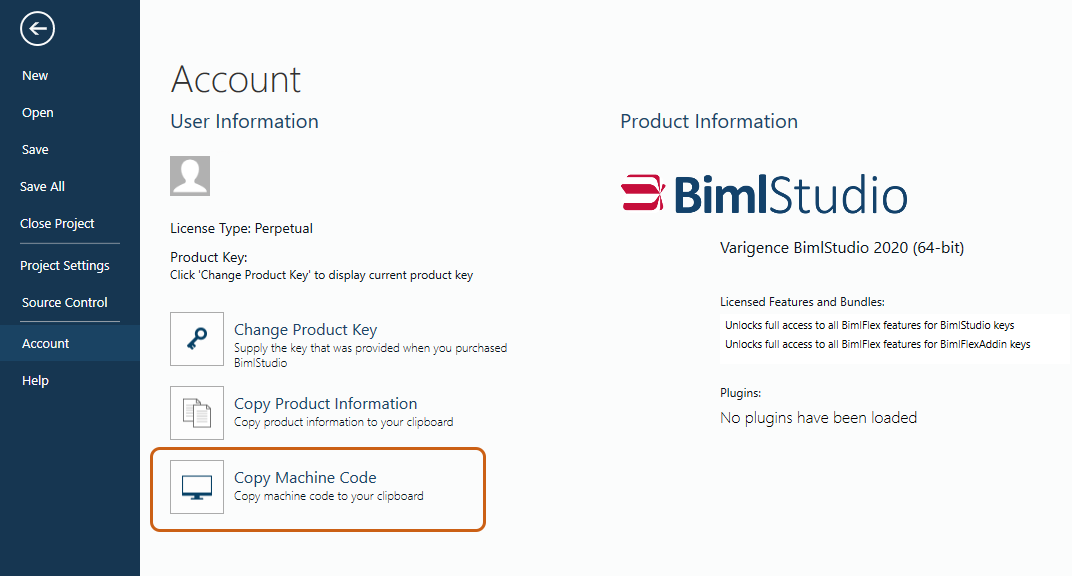The image size is (1072, 576).
Task: Go to Source Control section
Action: coord(65,303)
